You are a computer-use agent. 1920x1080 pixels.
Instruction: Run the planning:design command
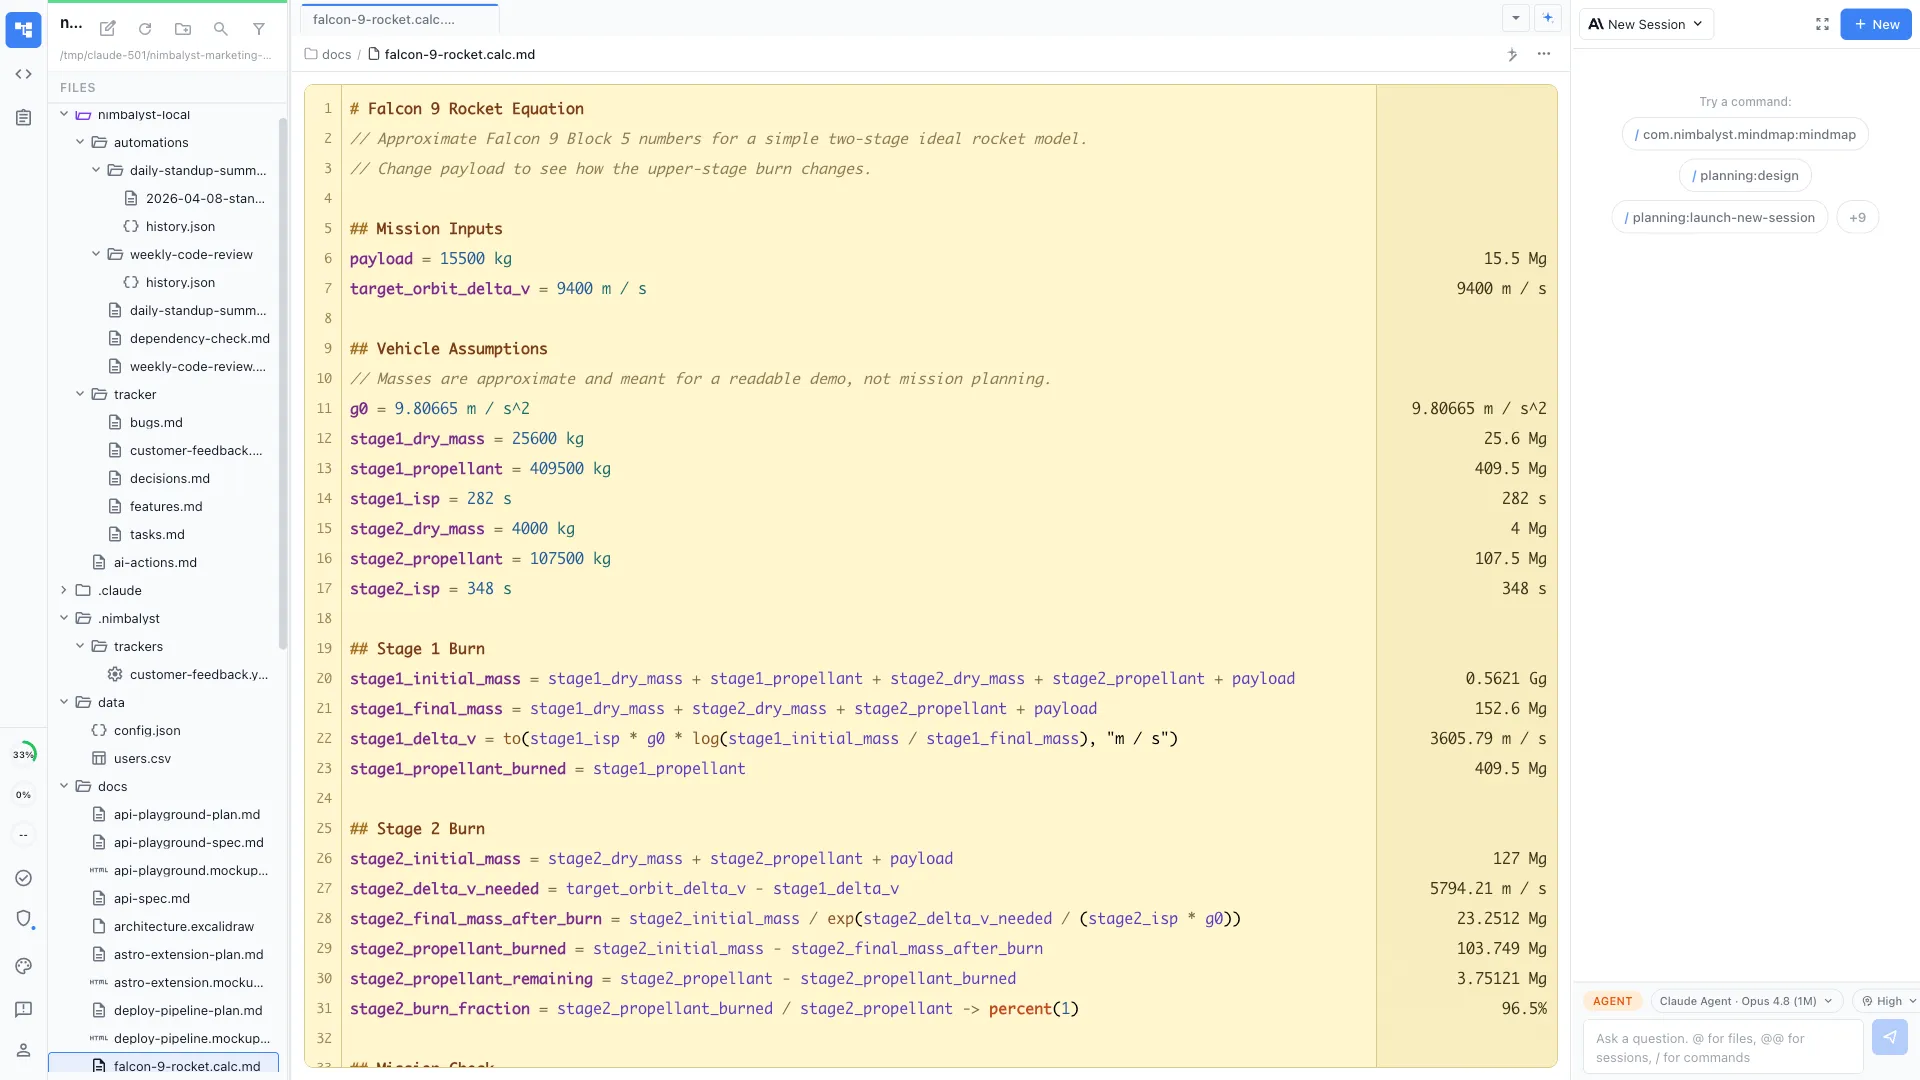click(1745, 175)
